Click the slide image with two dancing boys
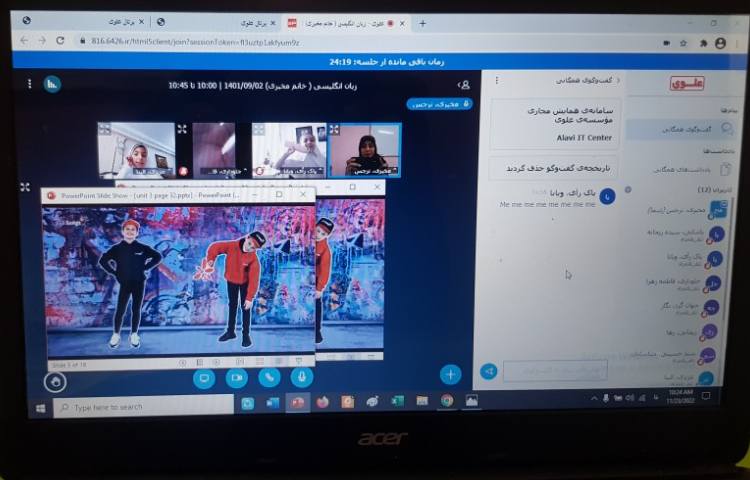Viewport: 750px width, 480px height. point(178,281)
